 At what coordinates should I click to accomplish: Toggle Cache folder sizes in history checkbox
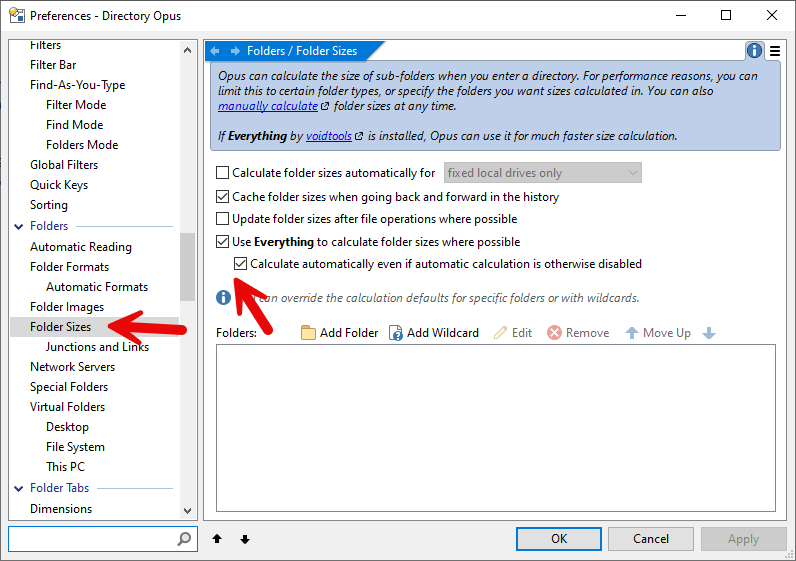222,196
